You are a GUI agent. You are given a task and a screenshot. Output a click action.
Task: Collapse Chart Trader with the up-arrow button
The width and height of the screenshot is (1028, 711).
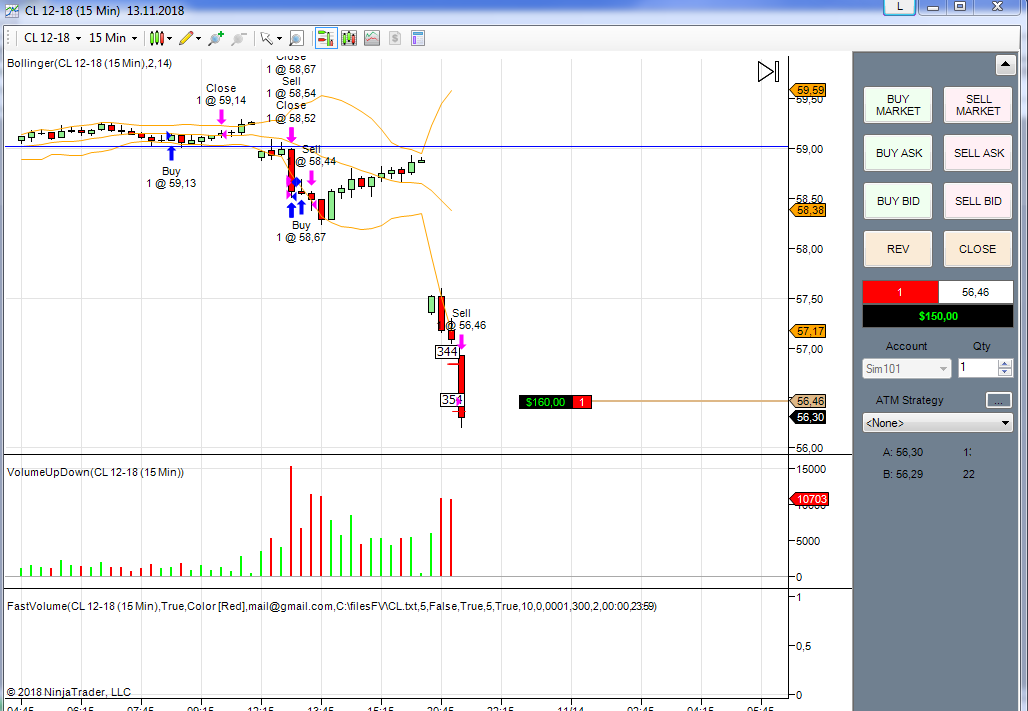click(x=1006, y=65)
